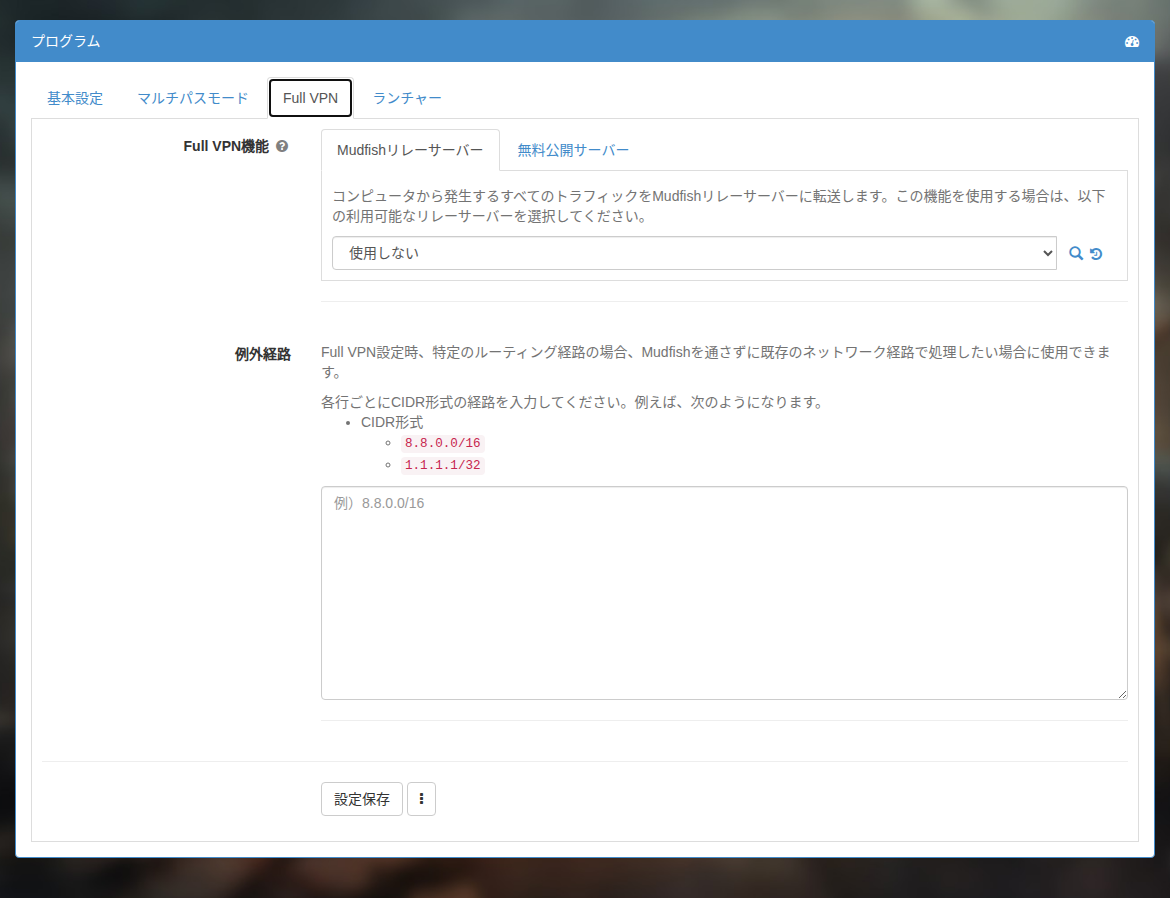1170x898 pixels.
Task: Switch to the ランチャー tab
Action: [x=407, y=99]
